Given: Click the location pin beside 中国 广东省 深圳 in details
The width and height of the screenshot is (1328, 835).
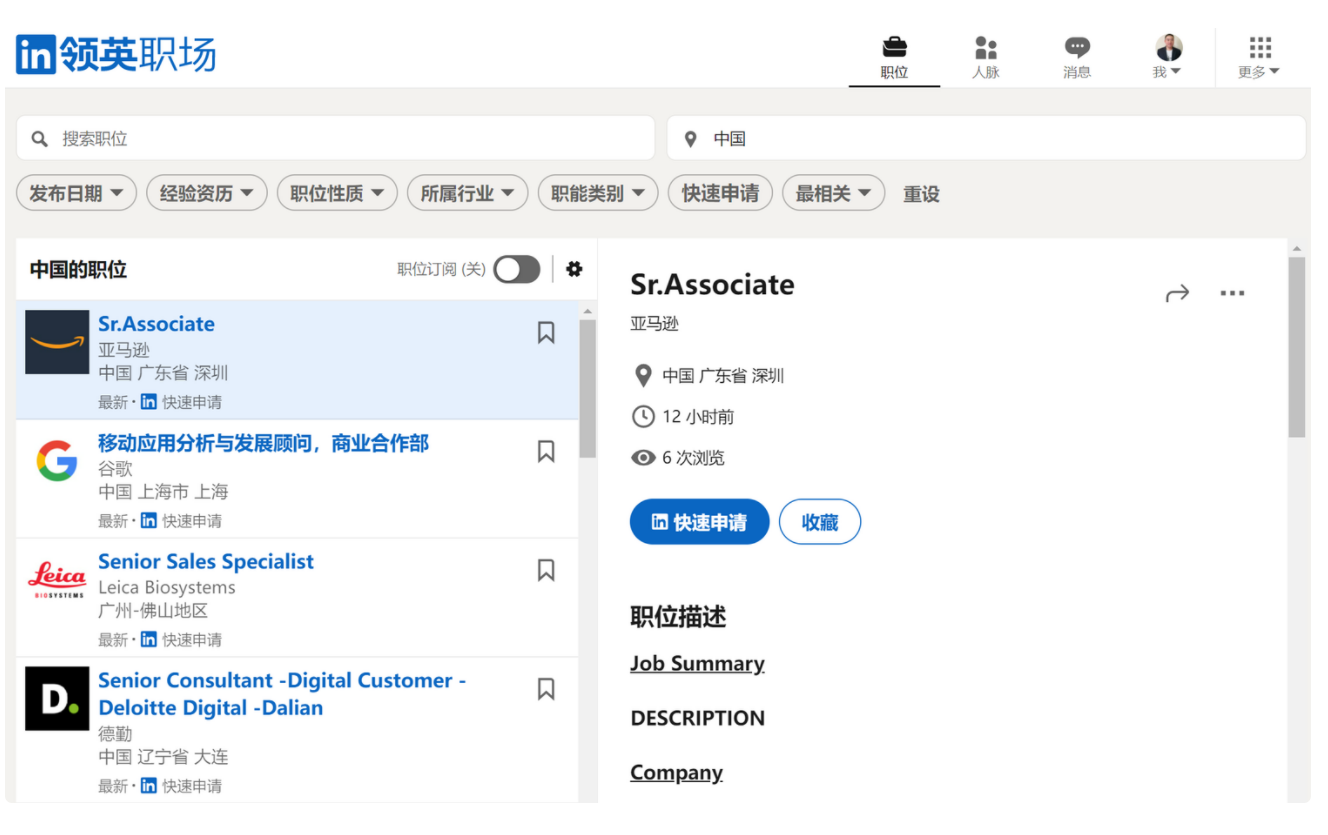Looking at the screenshot, I should [x=643, y=376].
